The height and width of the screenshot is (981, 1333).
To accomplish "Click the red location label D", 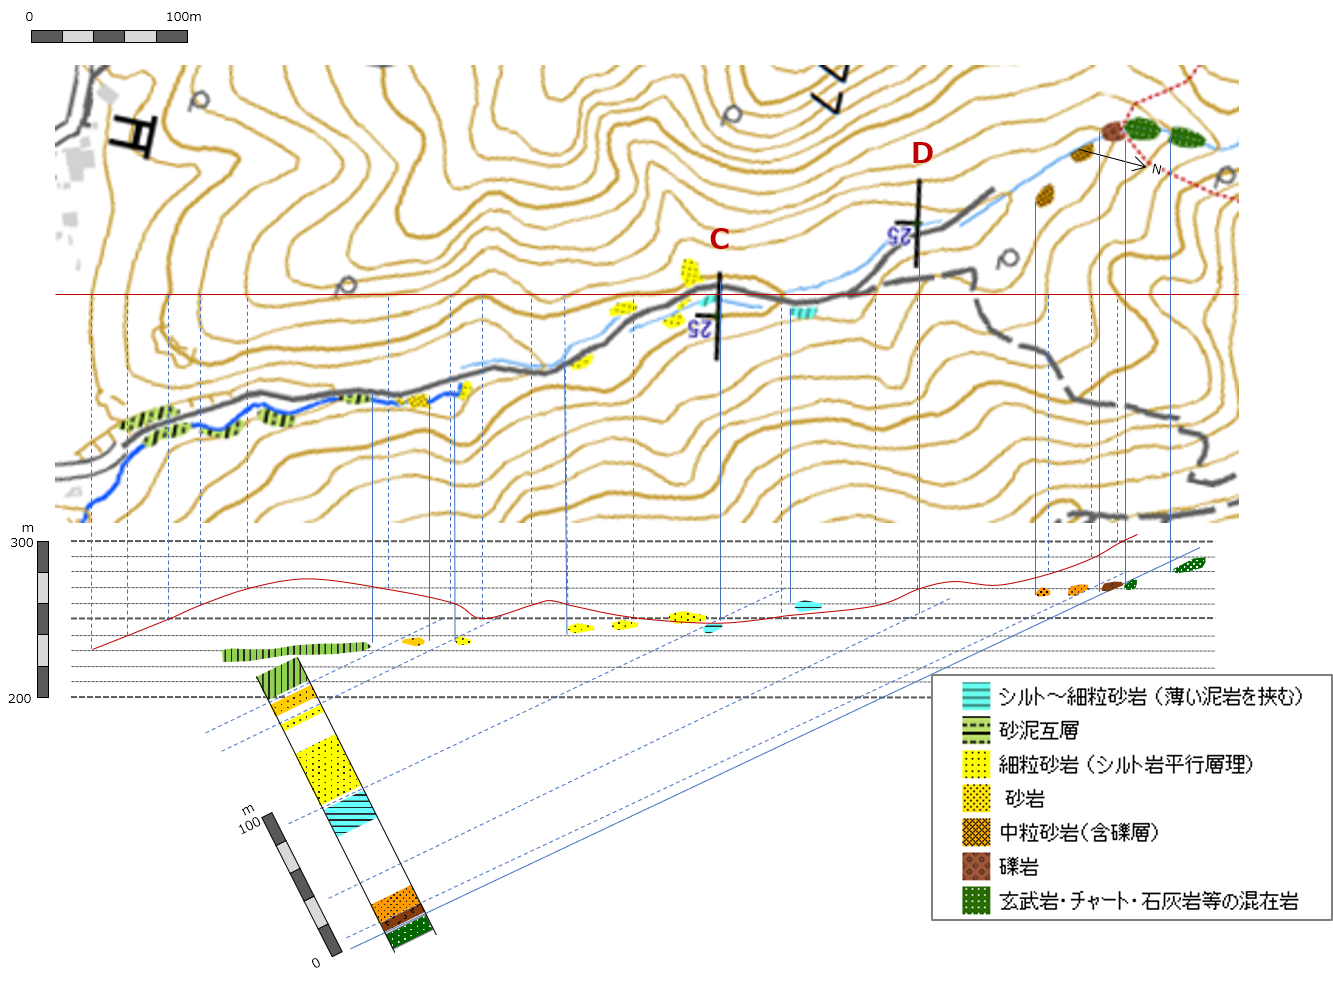I will click(922, 153).
